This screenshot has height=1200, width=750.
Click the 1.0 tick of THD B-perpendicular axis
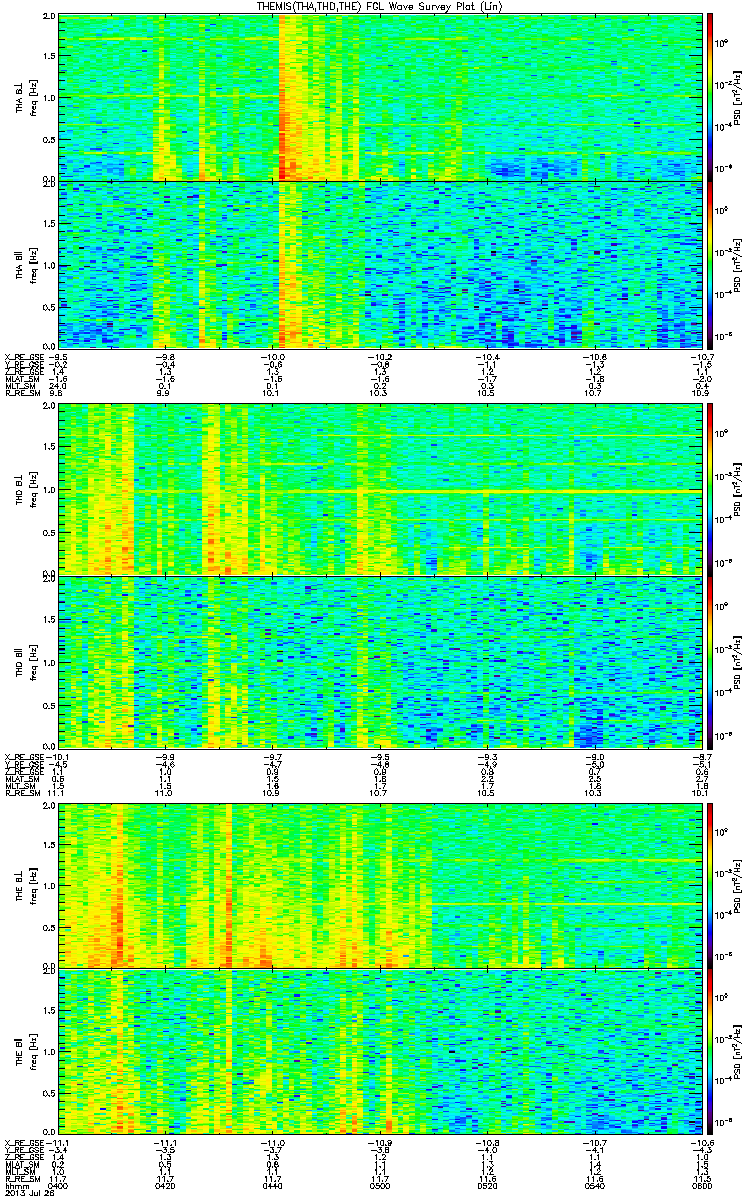pos(48,490)
